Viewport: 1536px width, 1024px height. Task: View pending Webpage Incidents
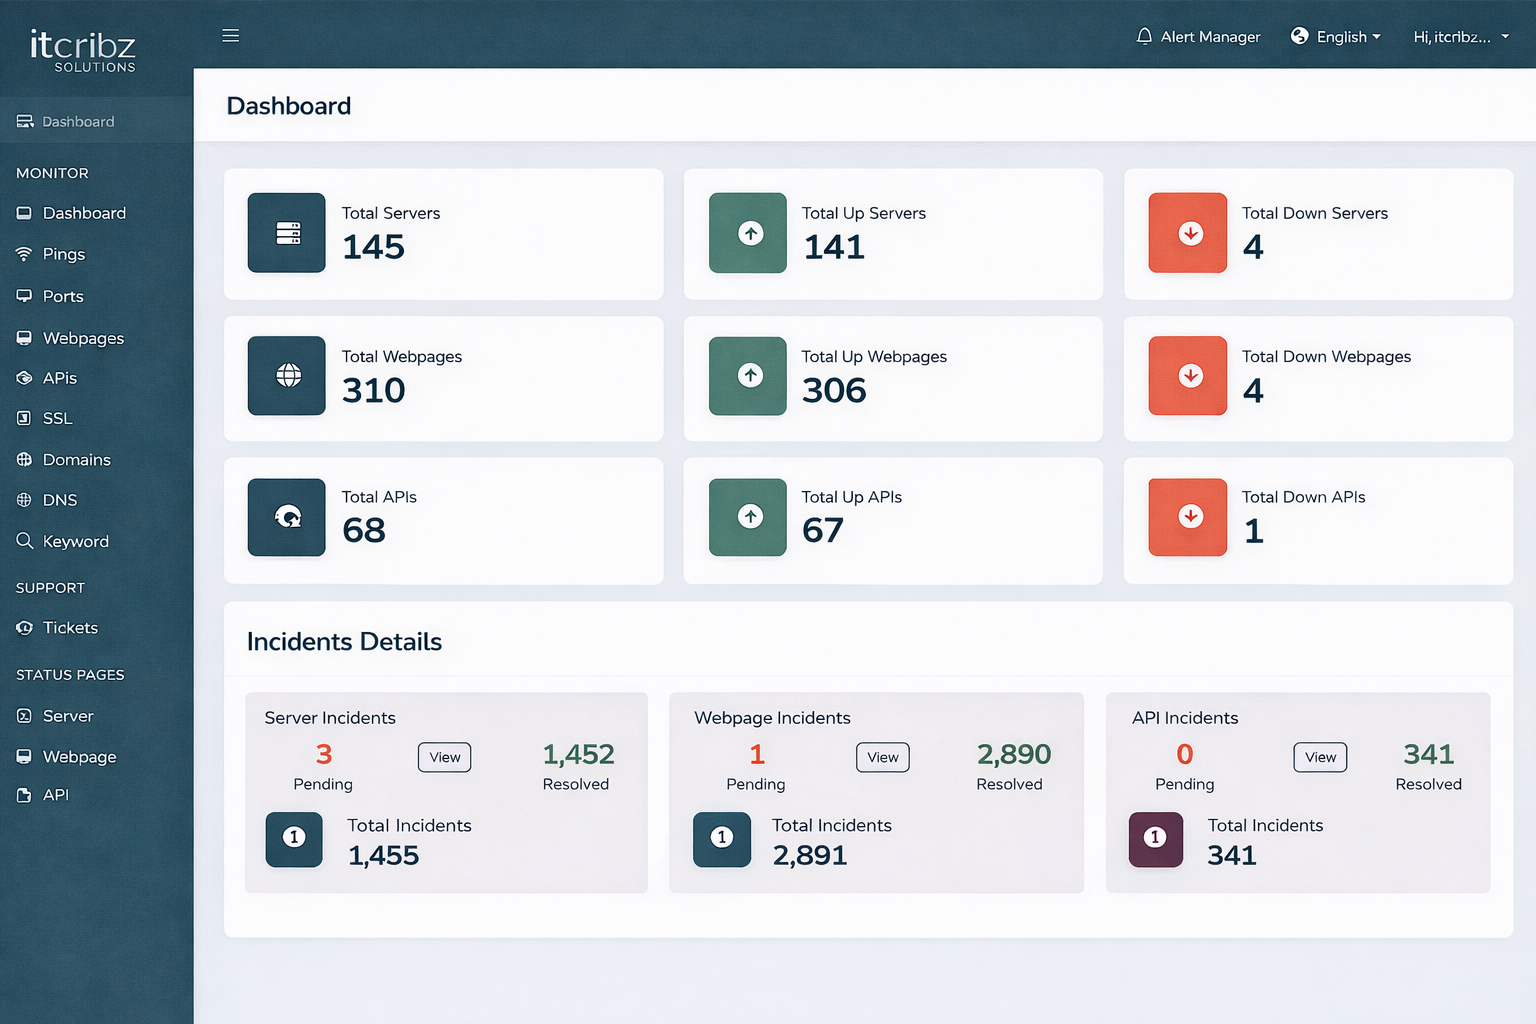882,757
